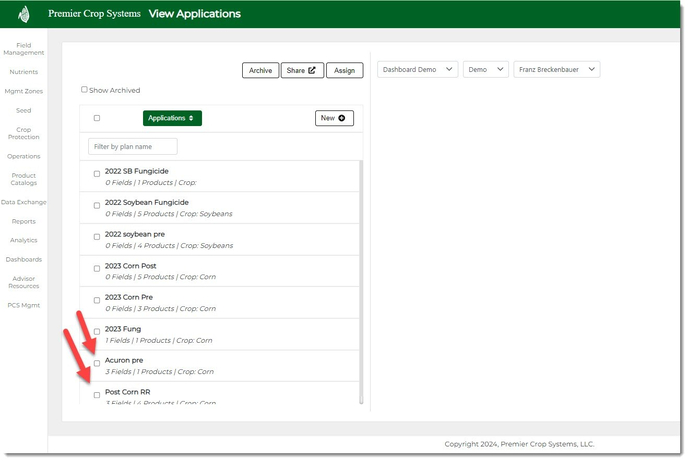
Task: Focus the Filter by plan name field
Action: pos(133,147)
